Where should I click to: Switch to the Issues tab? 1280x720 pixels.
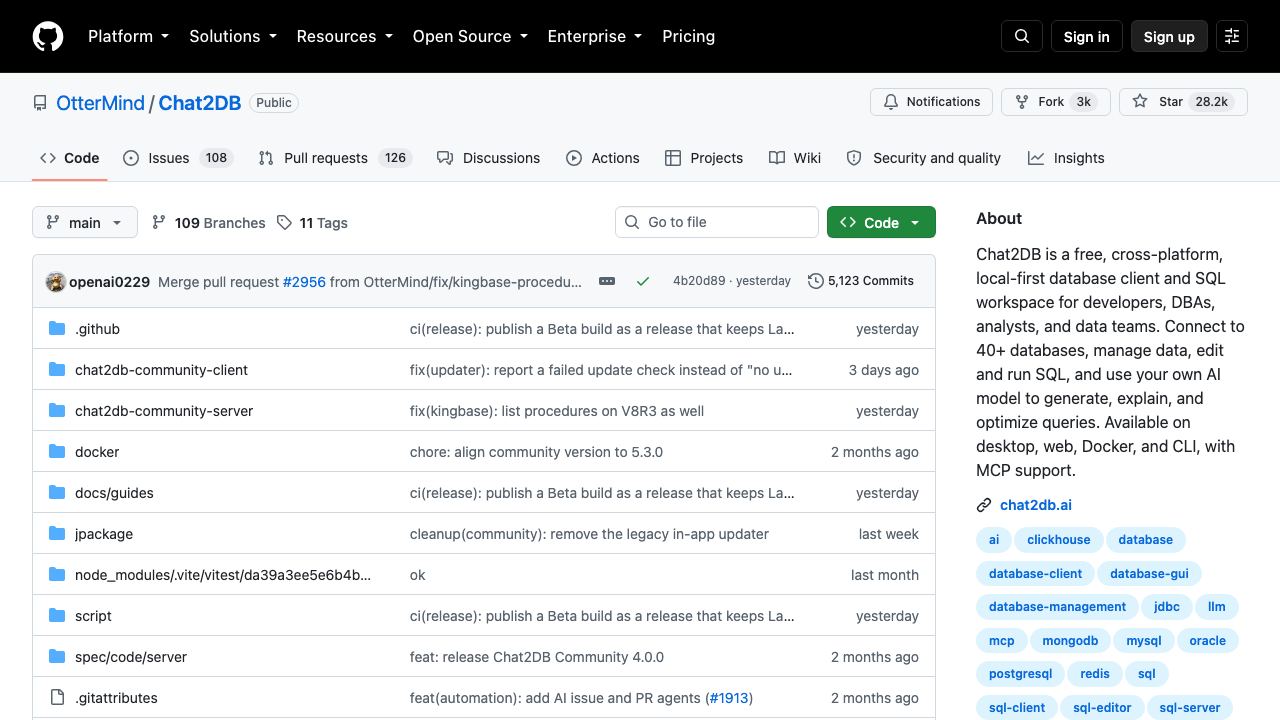coord(178,158)
